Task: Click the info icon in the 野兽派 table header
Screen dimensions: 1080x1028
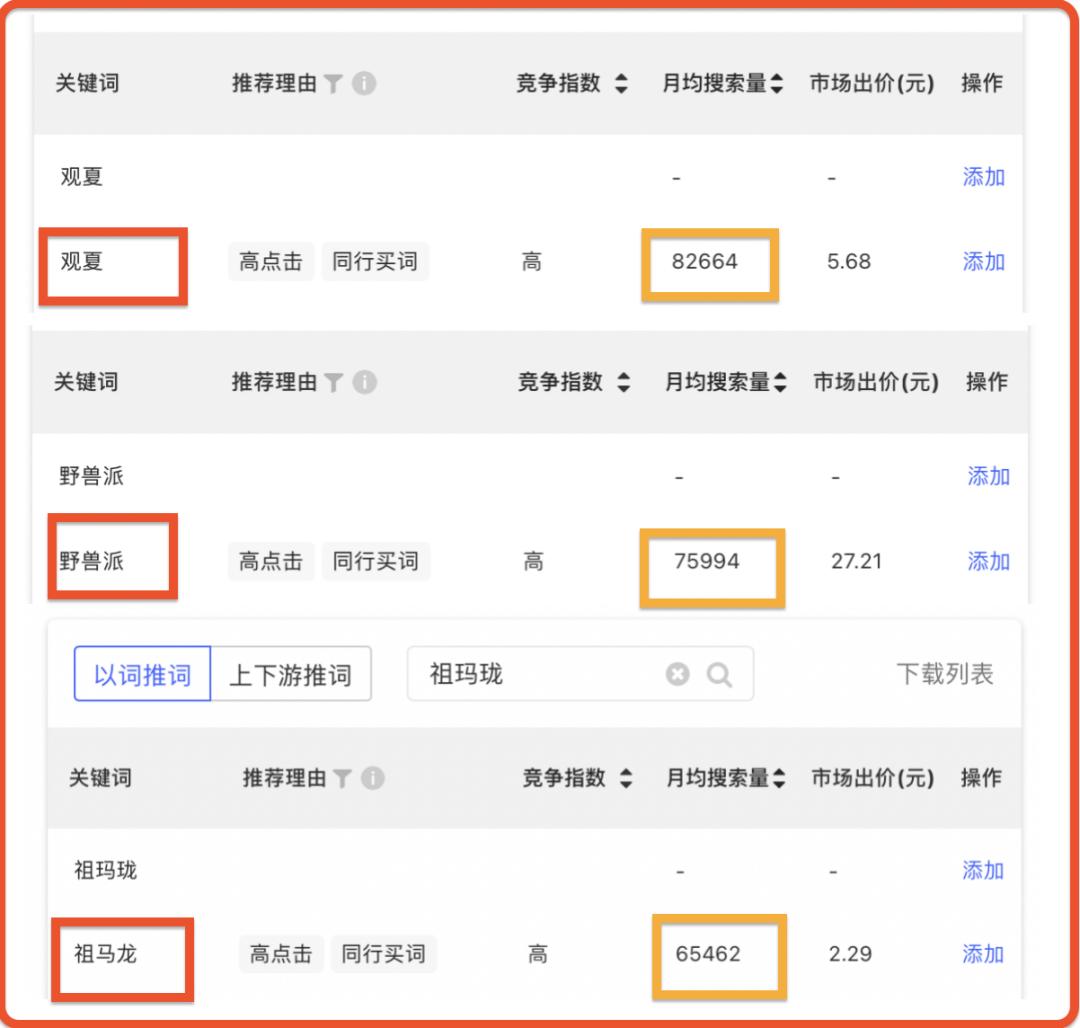Action: pos(365,382)
